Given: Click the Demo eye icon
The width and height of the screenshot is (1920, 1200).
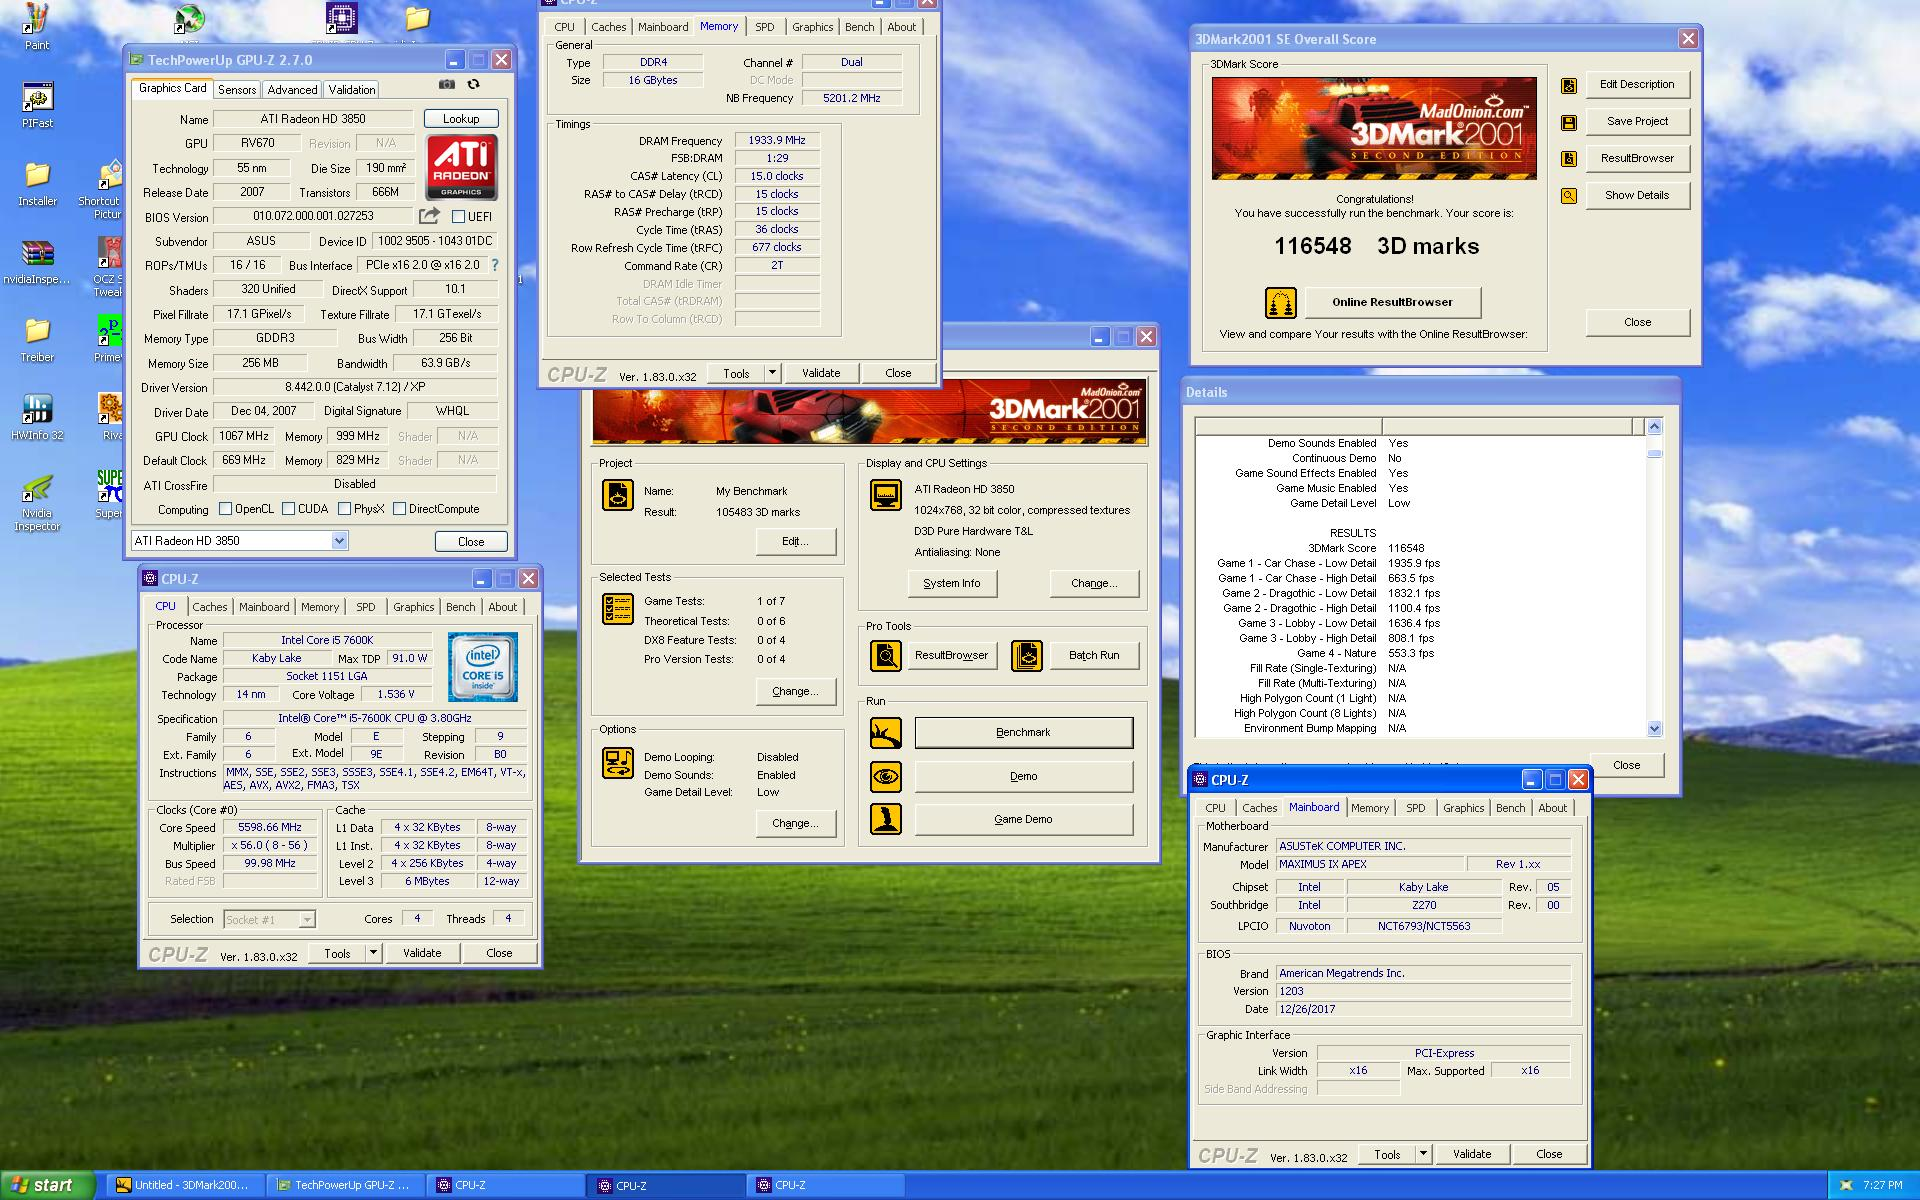Looking at the screenshot, I should (x=886, y=777).
